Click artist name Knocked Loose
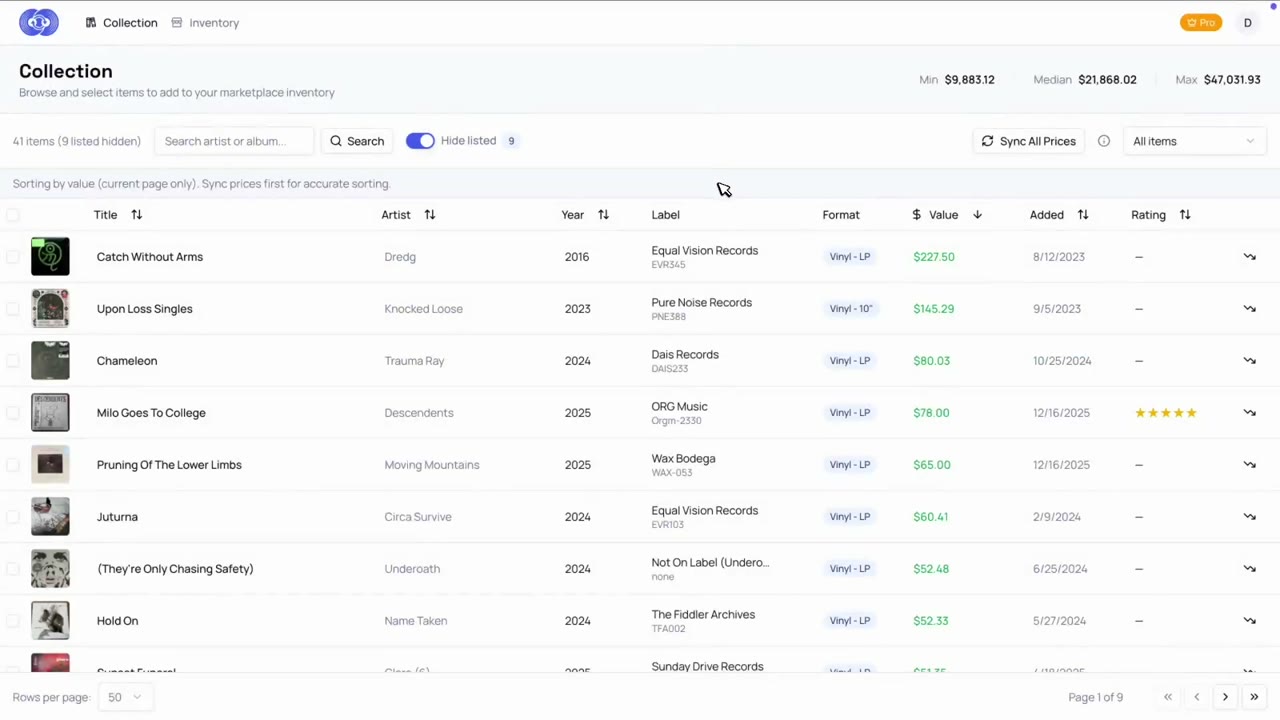This screenshot has width=1280, height=720. click(423, 309)
